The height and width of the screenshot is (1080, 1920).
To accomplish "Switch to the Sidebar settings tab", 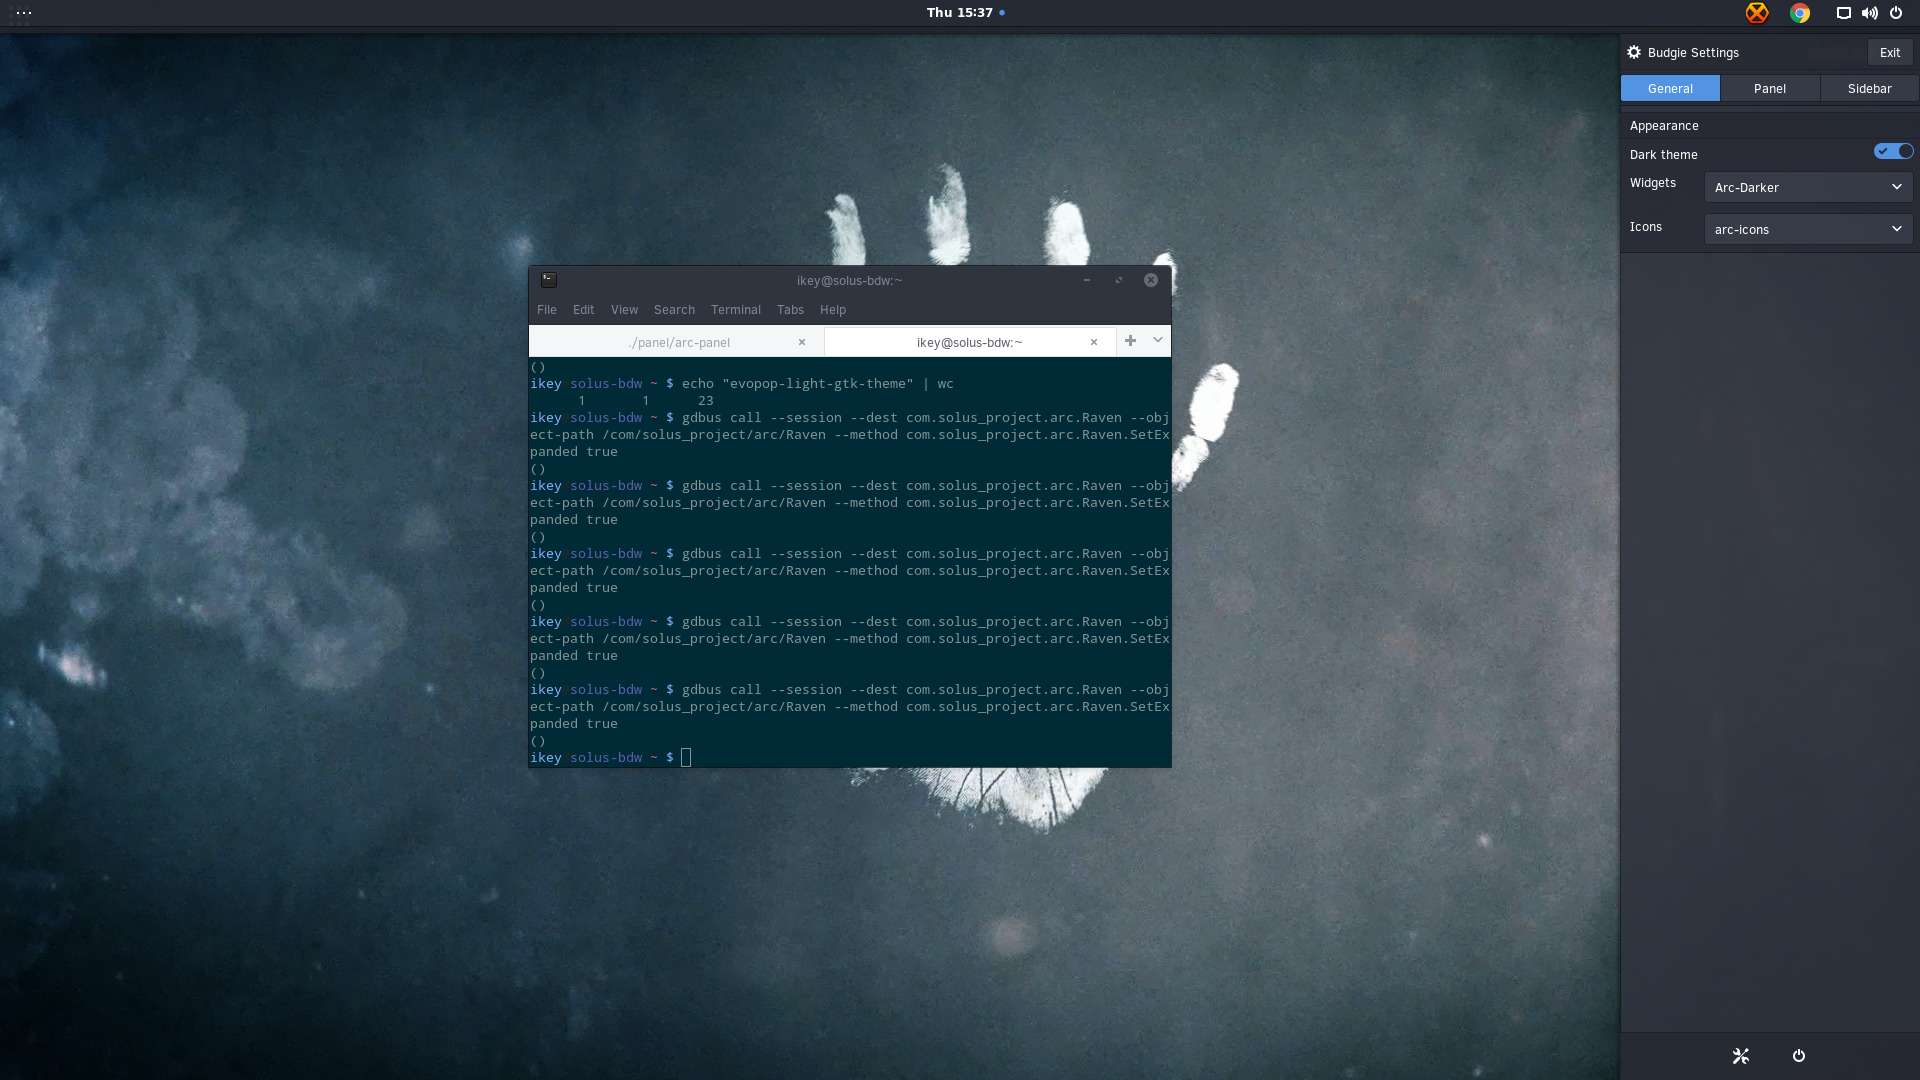I will [1869, 88].
